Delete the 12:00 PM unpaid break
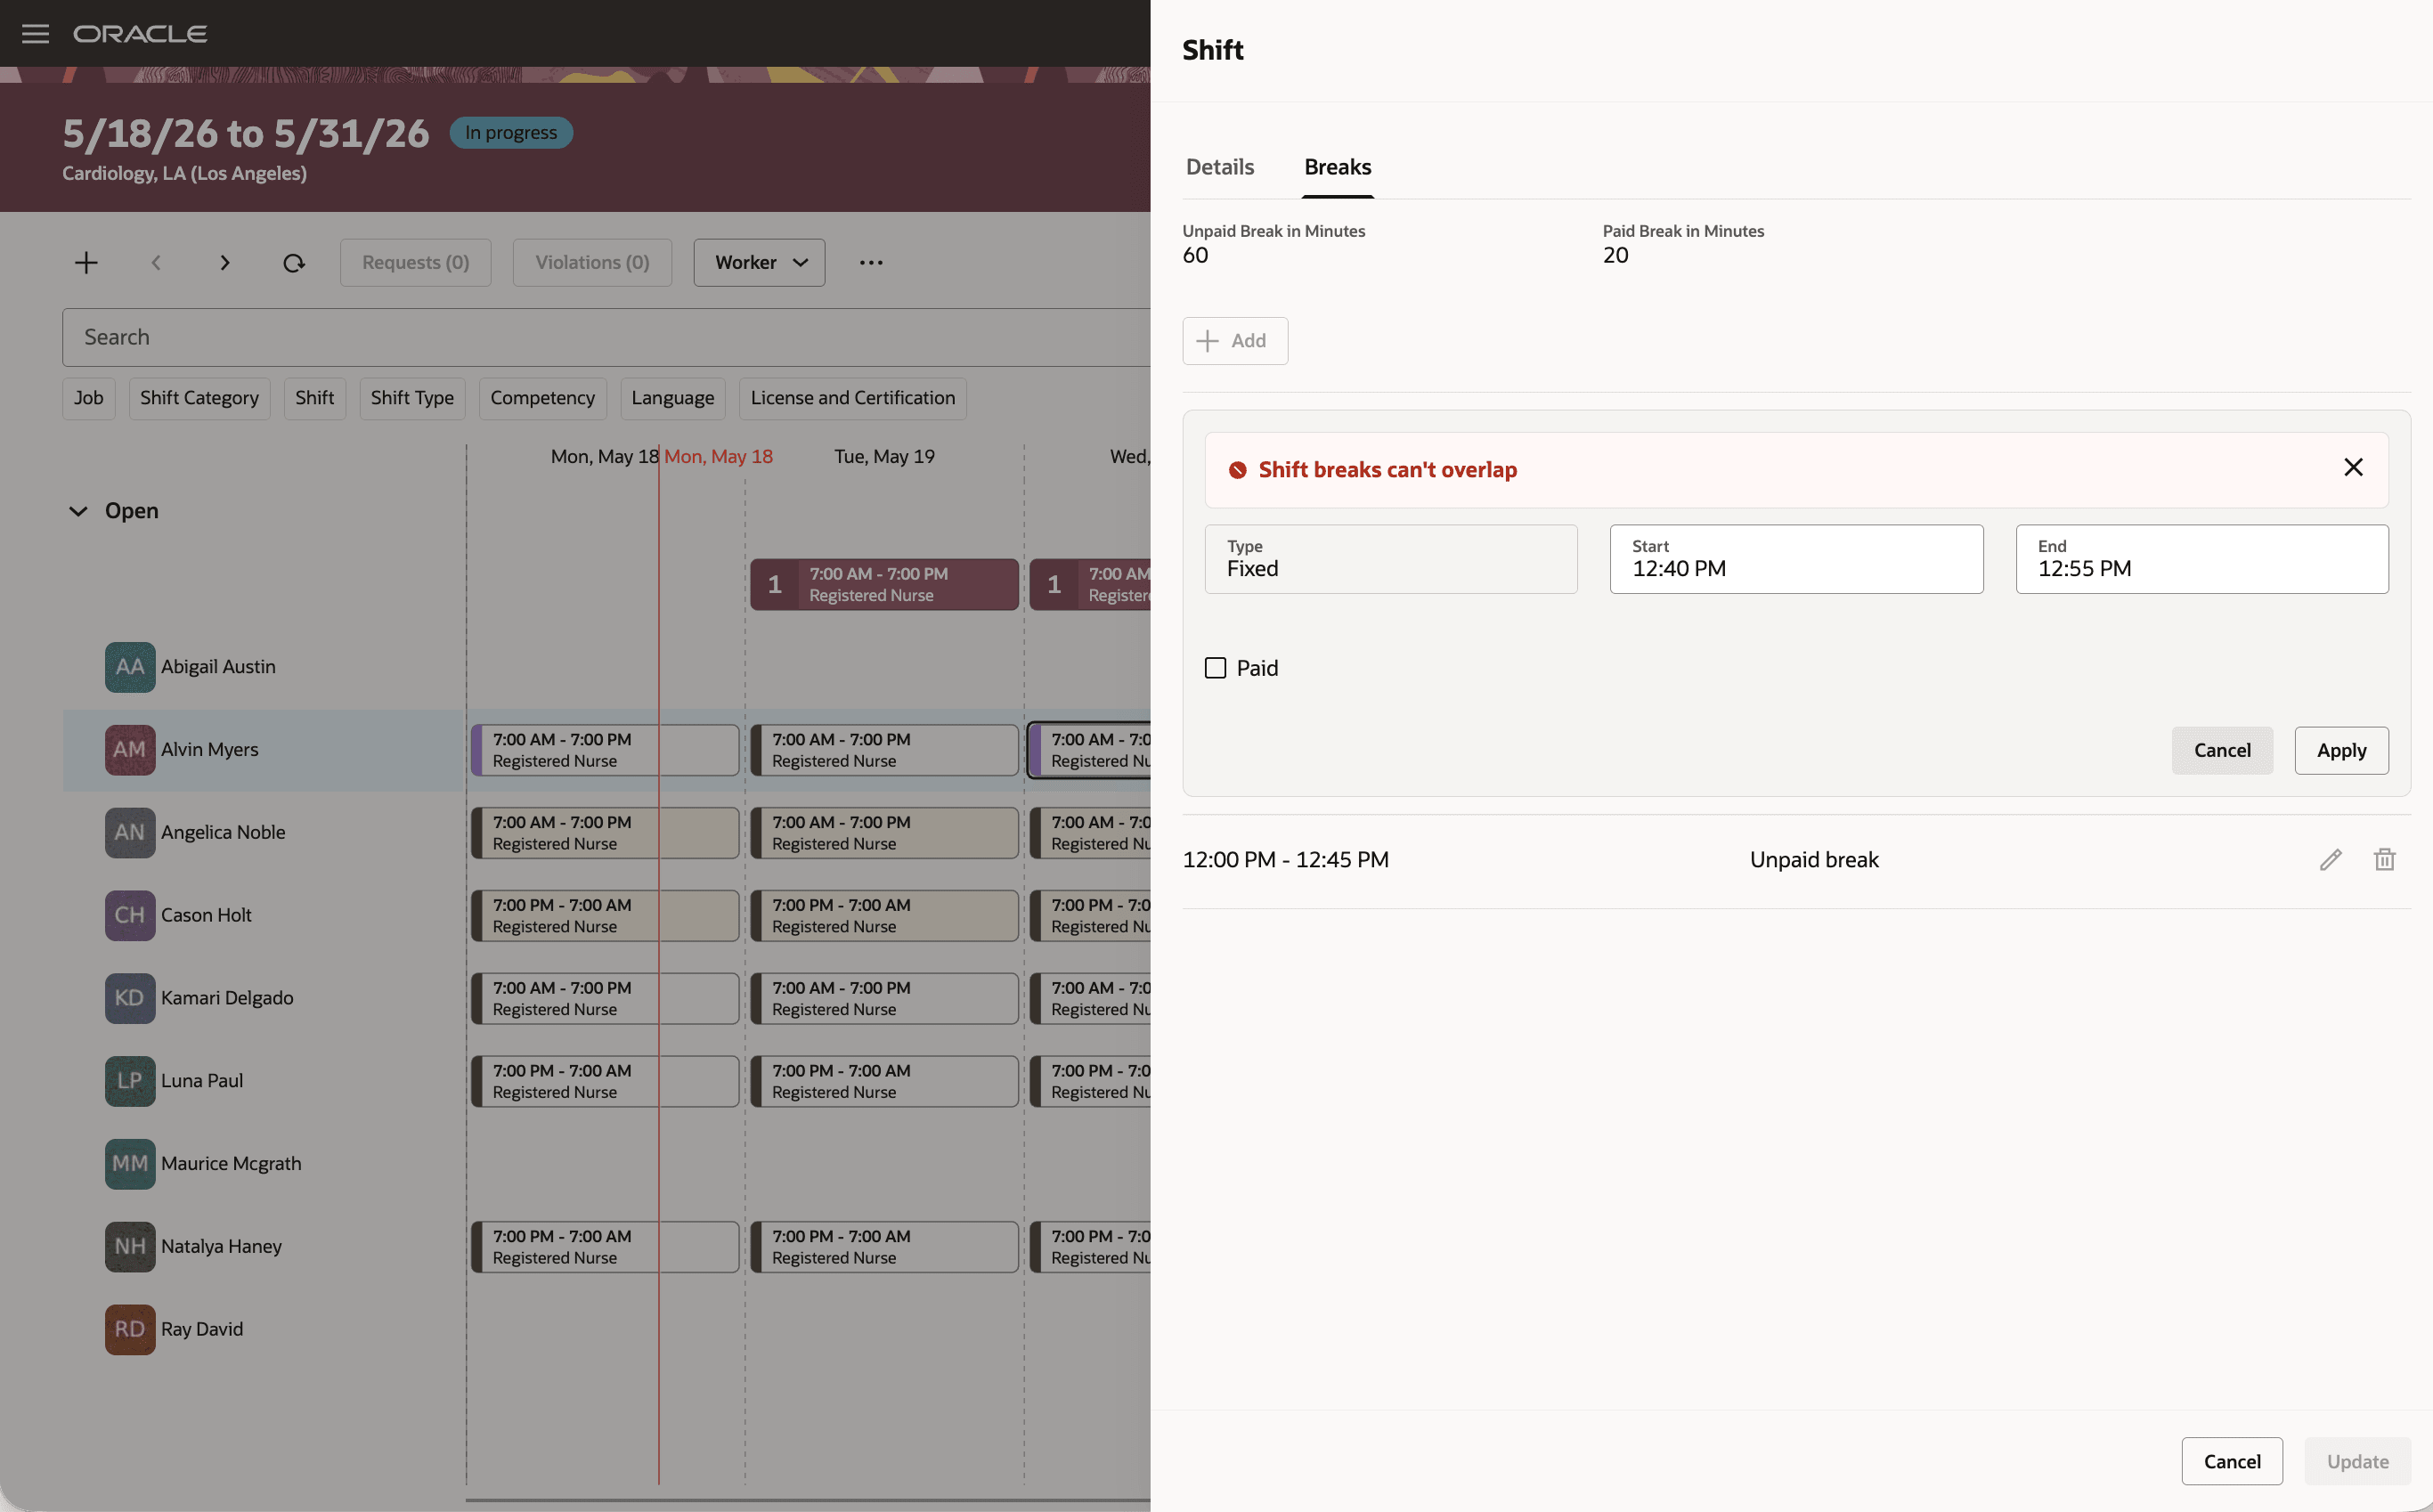Image resolution: width=2433 pixels, height=1512 pixels. pyautogui.click(x=2384, y=859)
